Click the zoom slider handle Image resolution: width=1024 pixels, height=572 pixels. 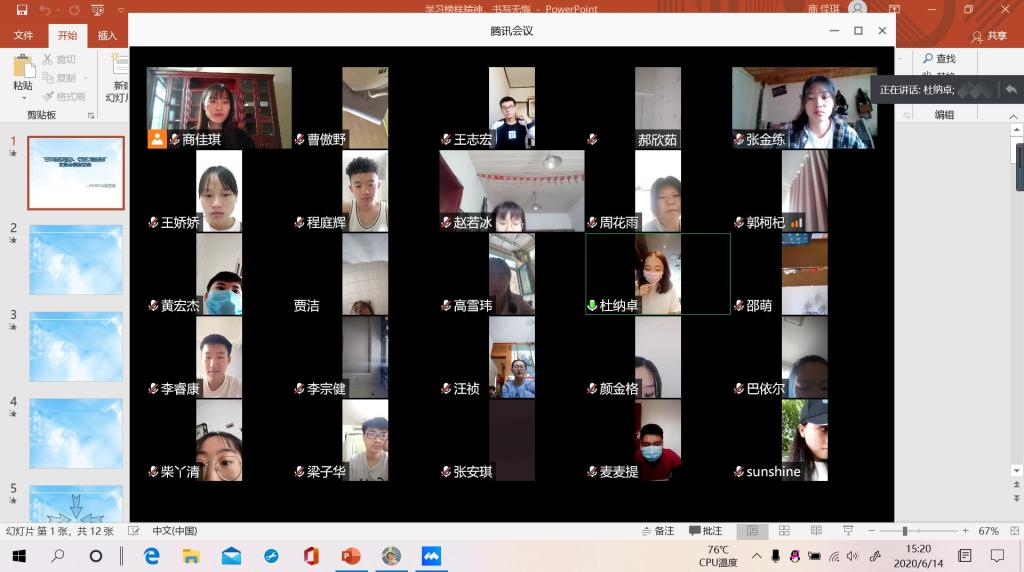tap(904, 531)
